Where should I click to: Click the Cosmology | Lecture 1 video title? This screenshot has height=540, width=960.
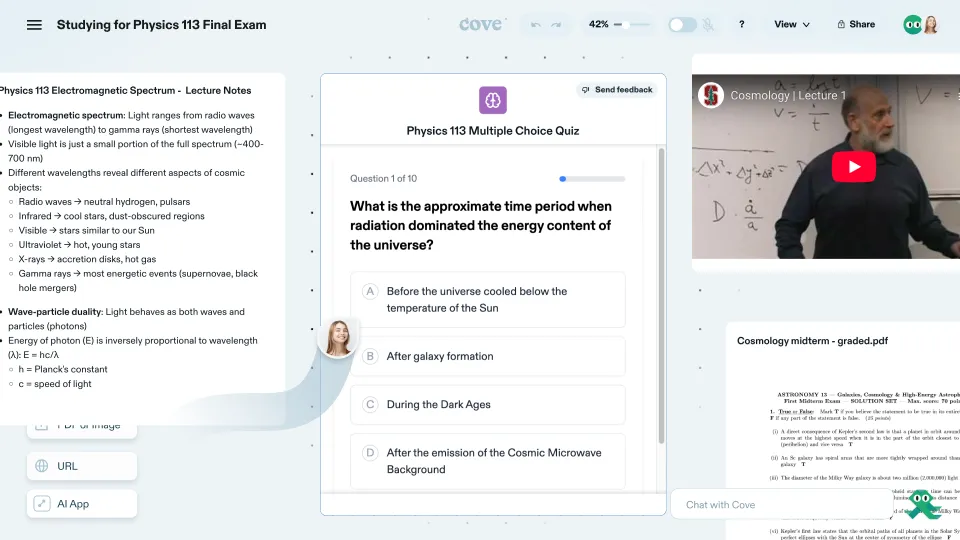(788, 96)
